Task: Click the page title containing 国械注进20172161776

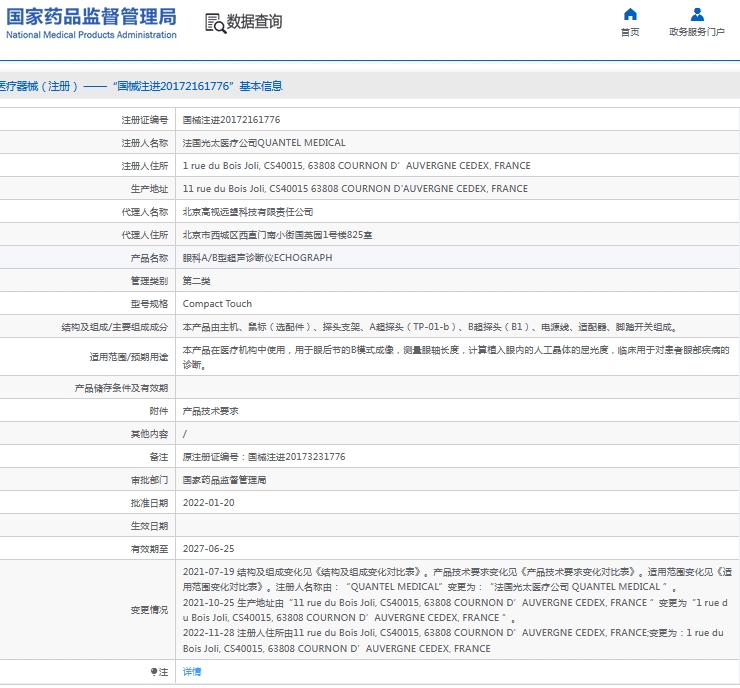Action: [x=141, y=86]
